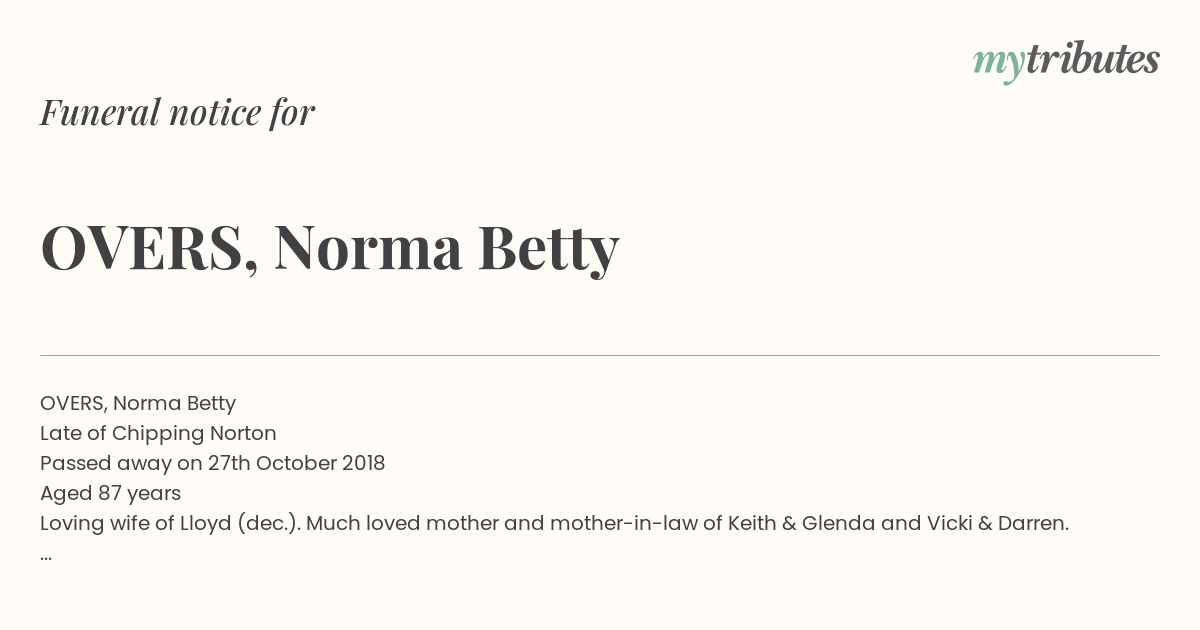Select the "Funeral notice for" italic heading

[x=177, y=112]
